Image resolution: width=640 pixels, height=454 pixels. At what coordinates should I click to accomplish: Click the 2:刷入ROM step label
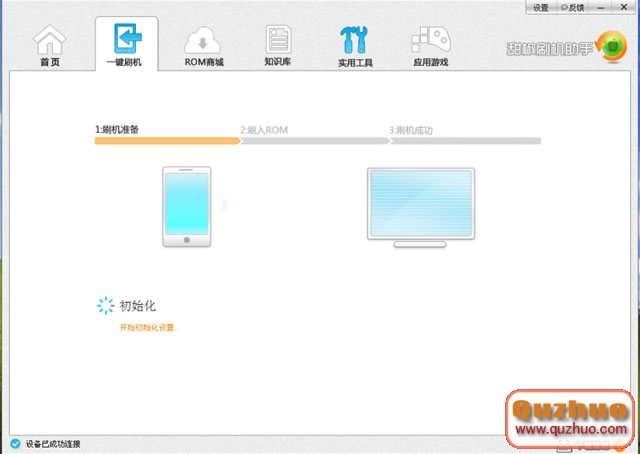[264, 130]
